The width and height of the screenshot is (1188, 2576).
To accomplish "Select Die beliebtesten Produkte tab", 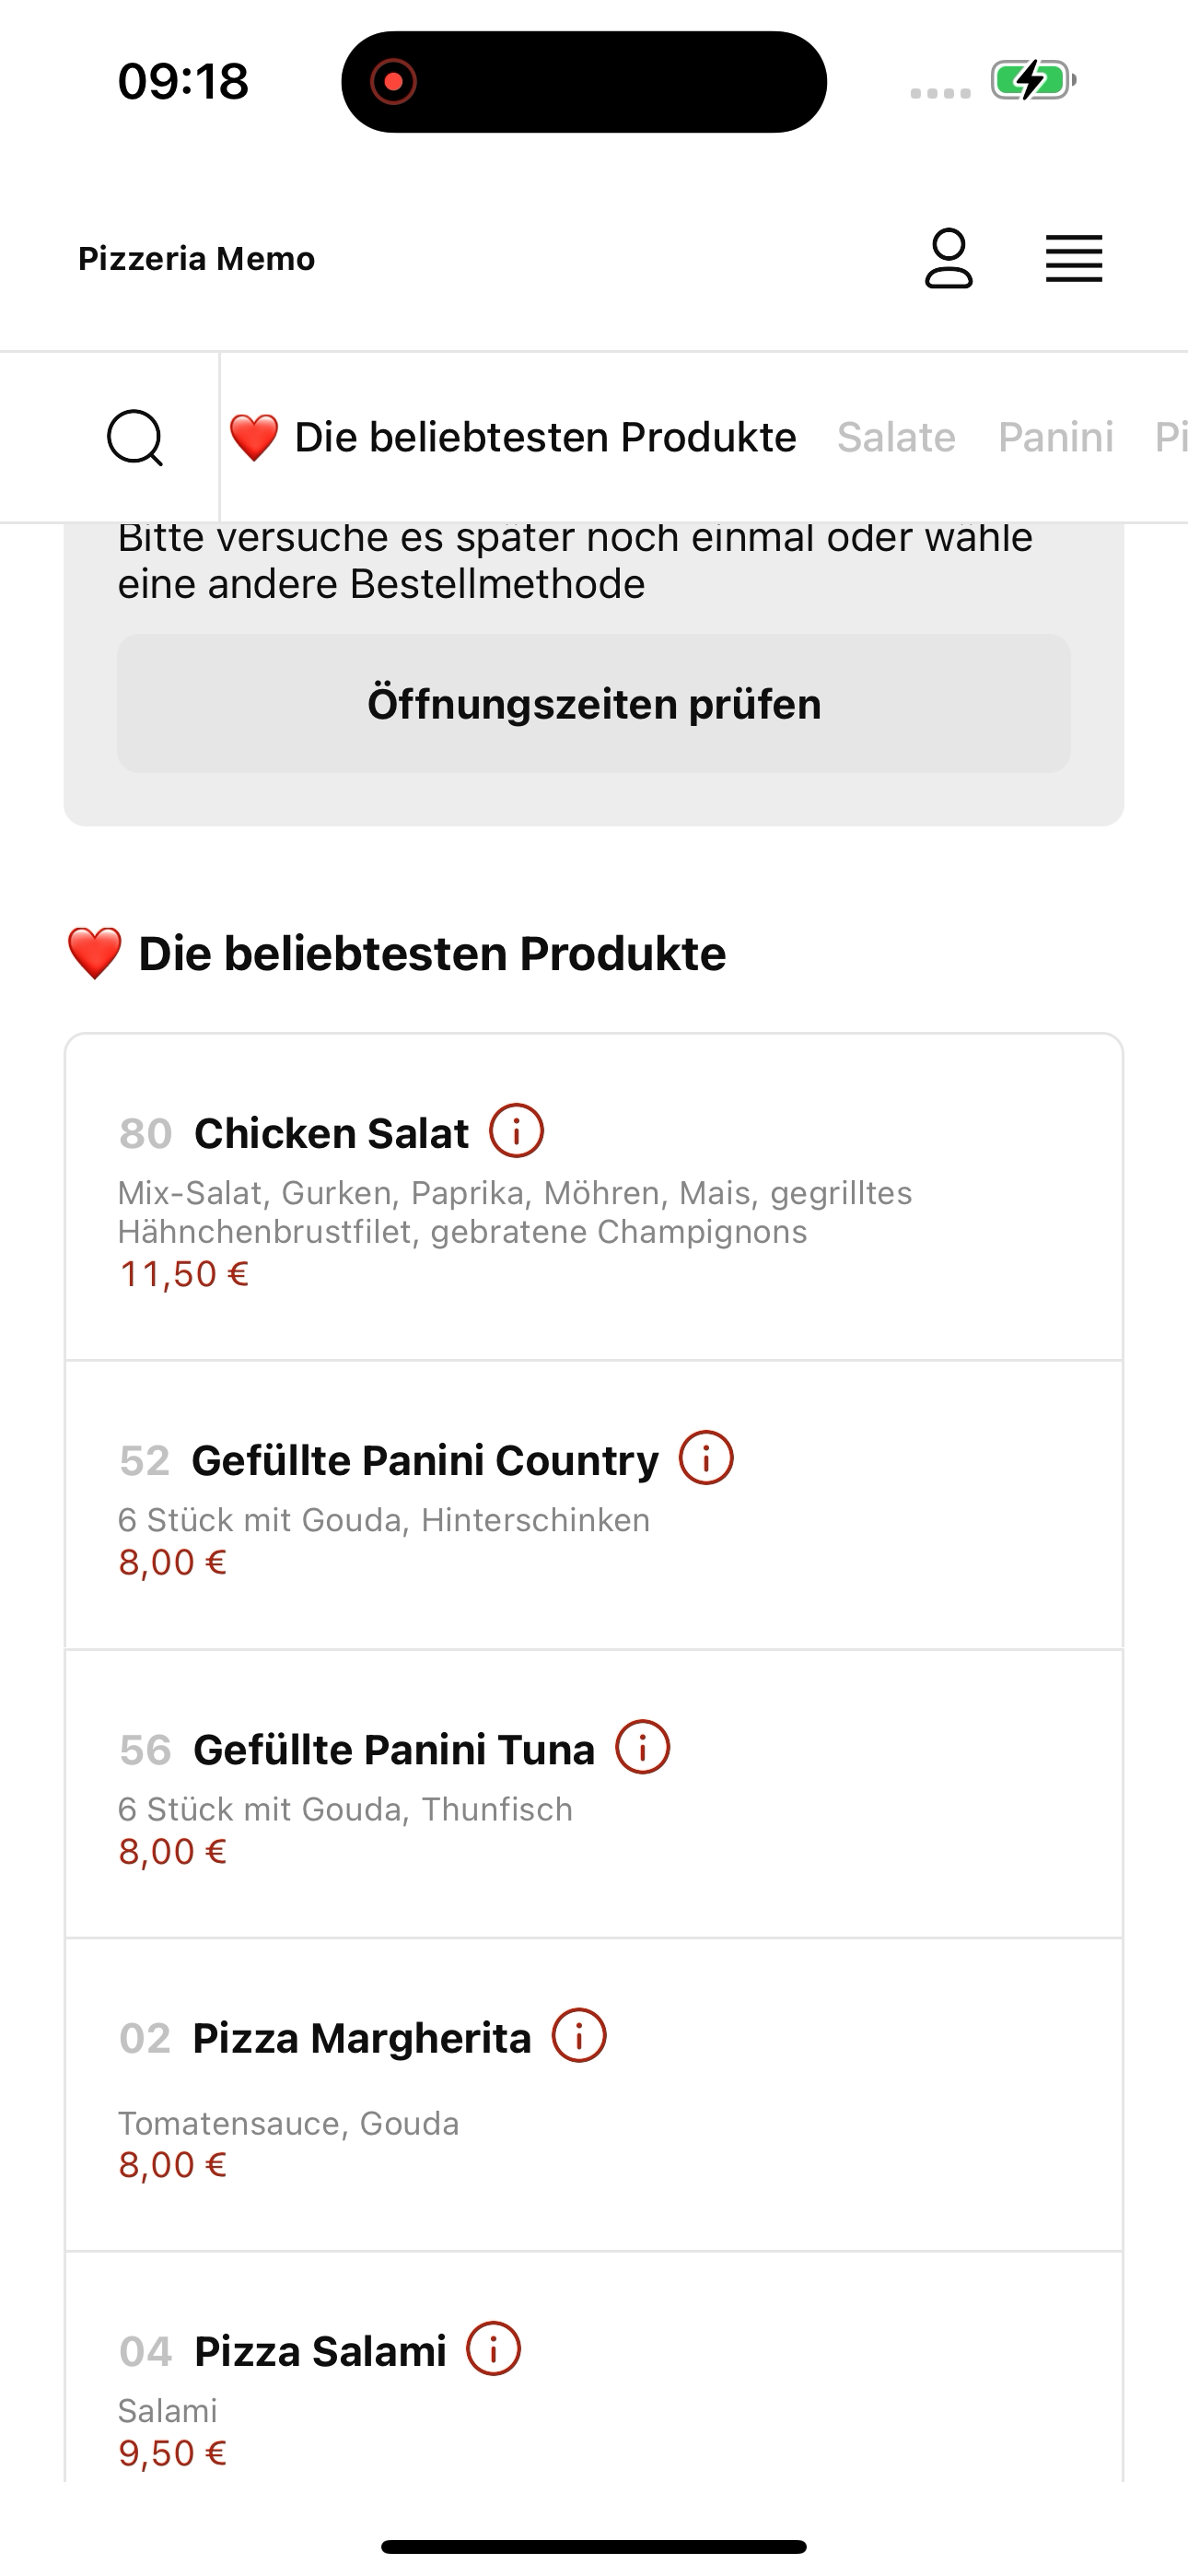I will (x=513, y=437).
